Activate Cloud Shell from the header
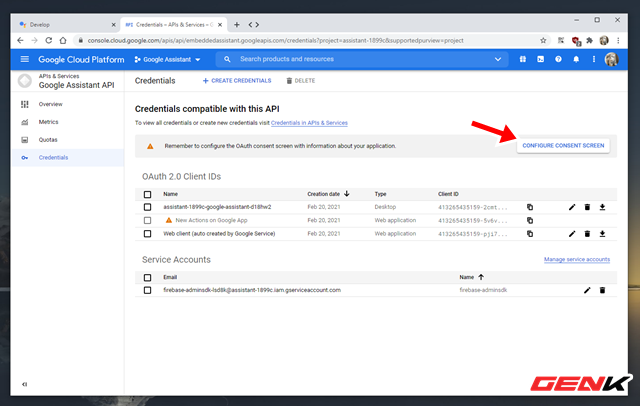 click(540, 59)
